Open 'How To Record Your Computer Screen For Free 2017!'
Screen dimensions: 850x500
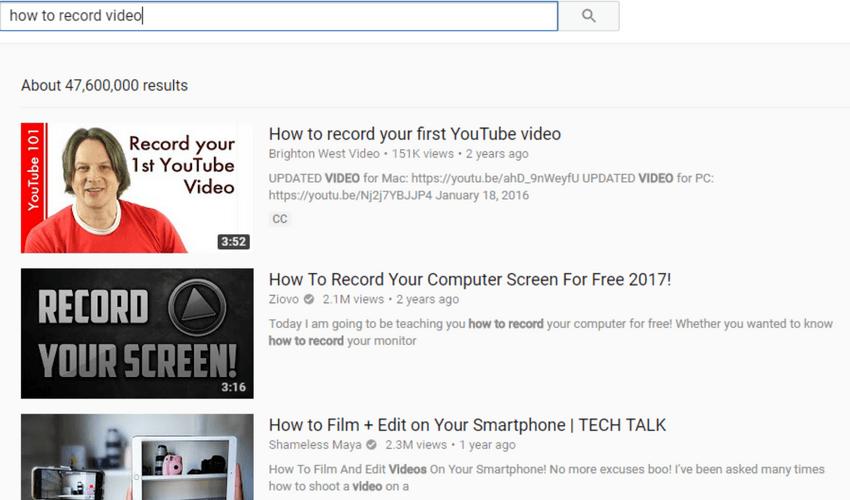pos(470,279)
